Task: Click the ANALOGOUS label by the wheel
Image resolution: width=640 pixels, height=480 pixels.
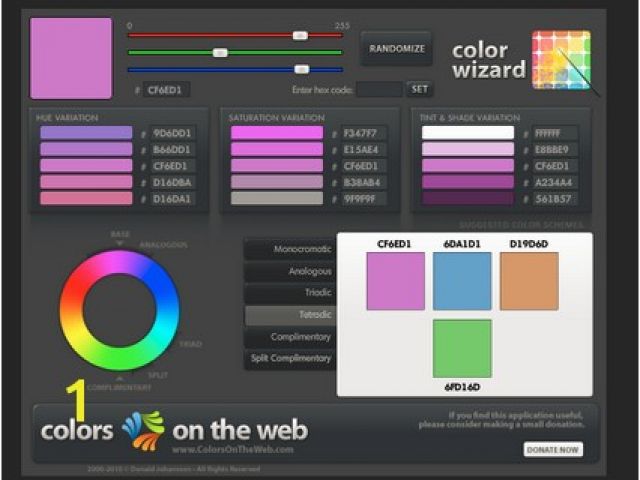Action: (164, 245)
